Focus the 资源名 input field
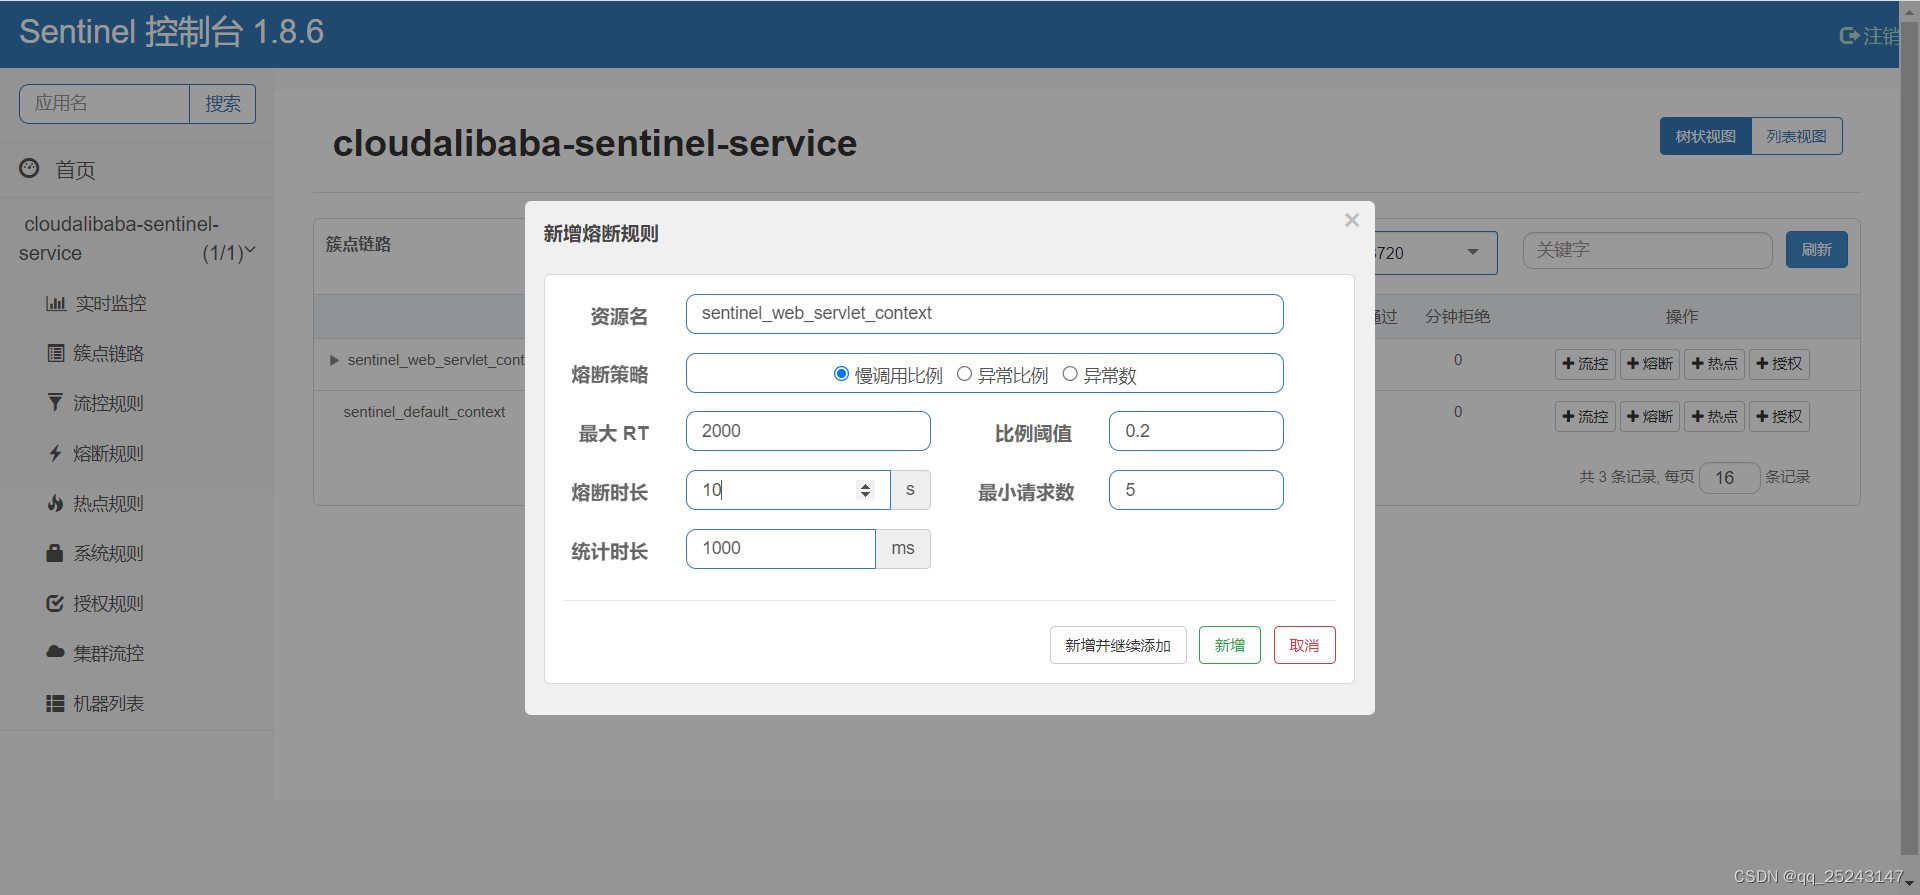 (x=985, y=314)
